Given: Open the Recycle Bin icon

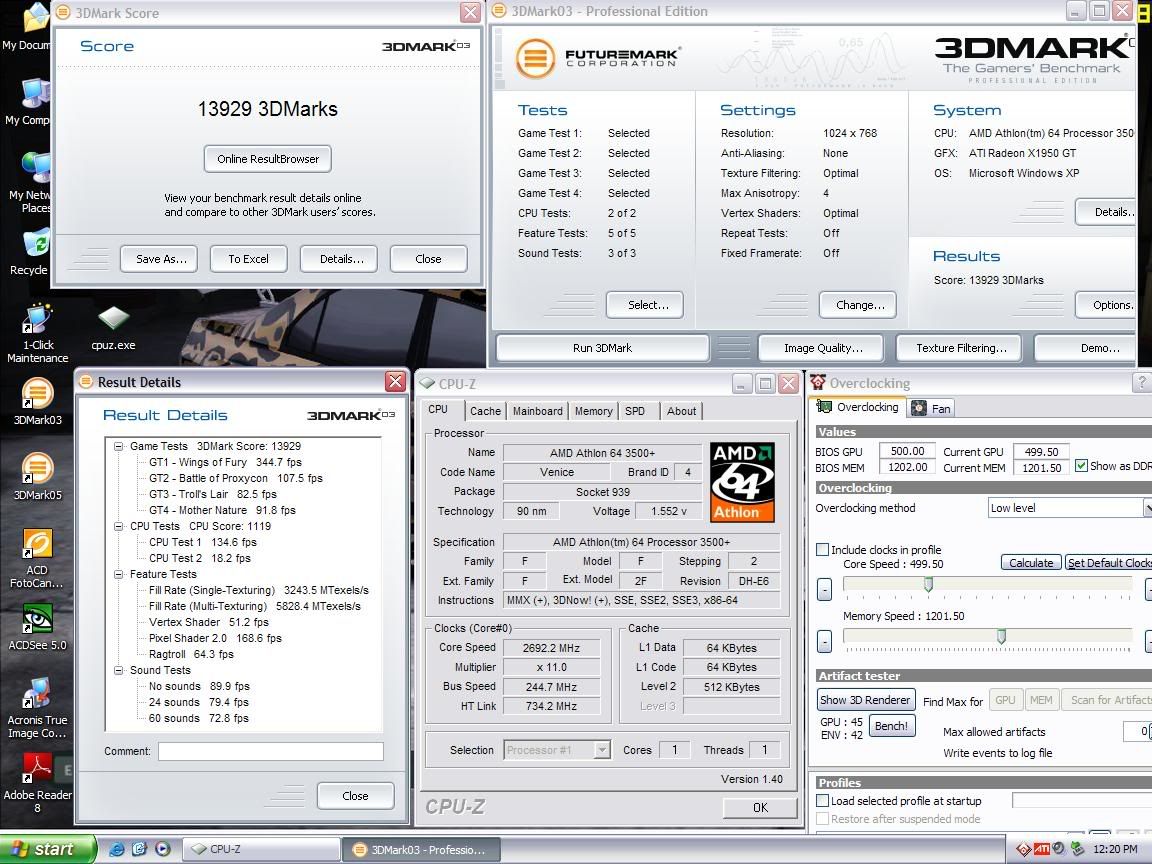Looking at the screenshot, I should pos(36,245).
